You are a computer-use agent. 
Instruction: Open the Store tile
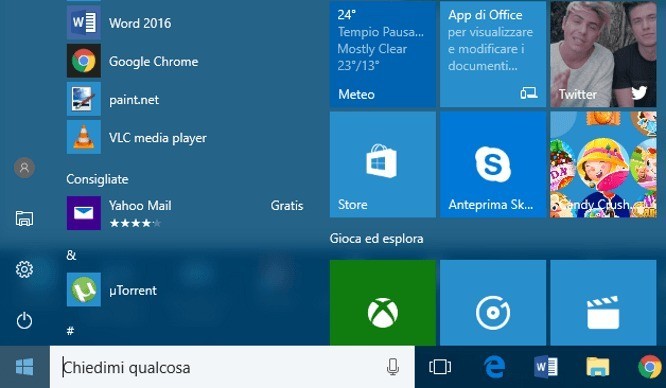click(383, 164)
